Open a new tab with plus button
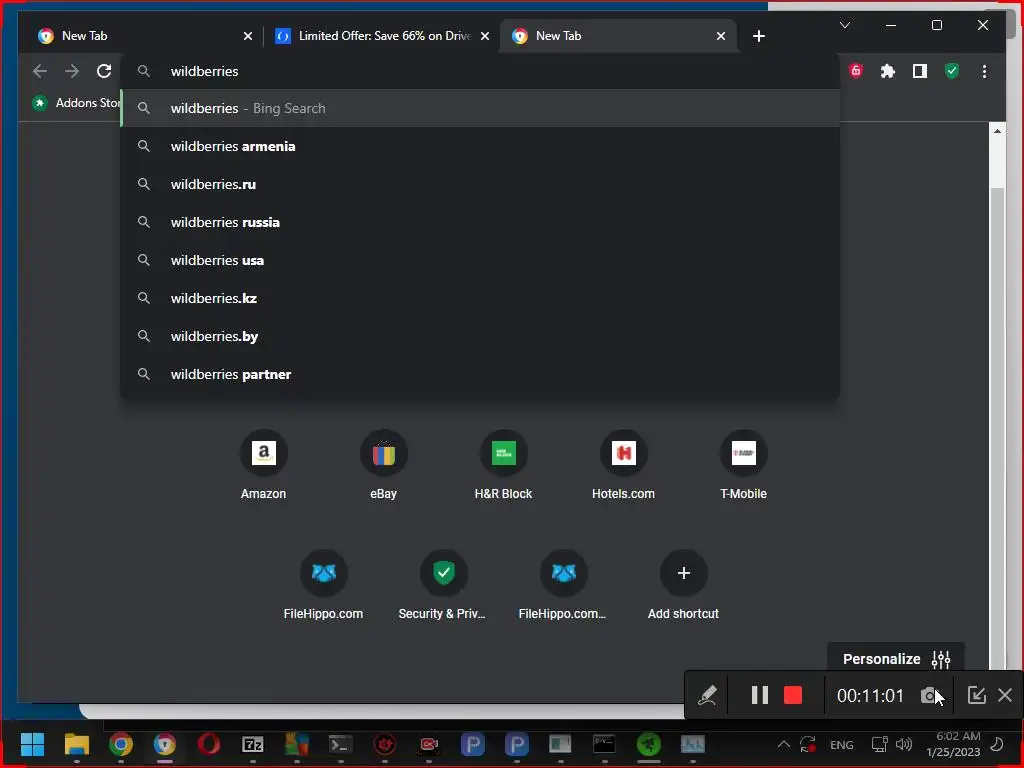The image size is (1024, 768). (x=758, y=36)
